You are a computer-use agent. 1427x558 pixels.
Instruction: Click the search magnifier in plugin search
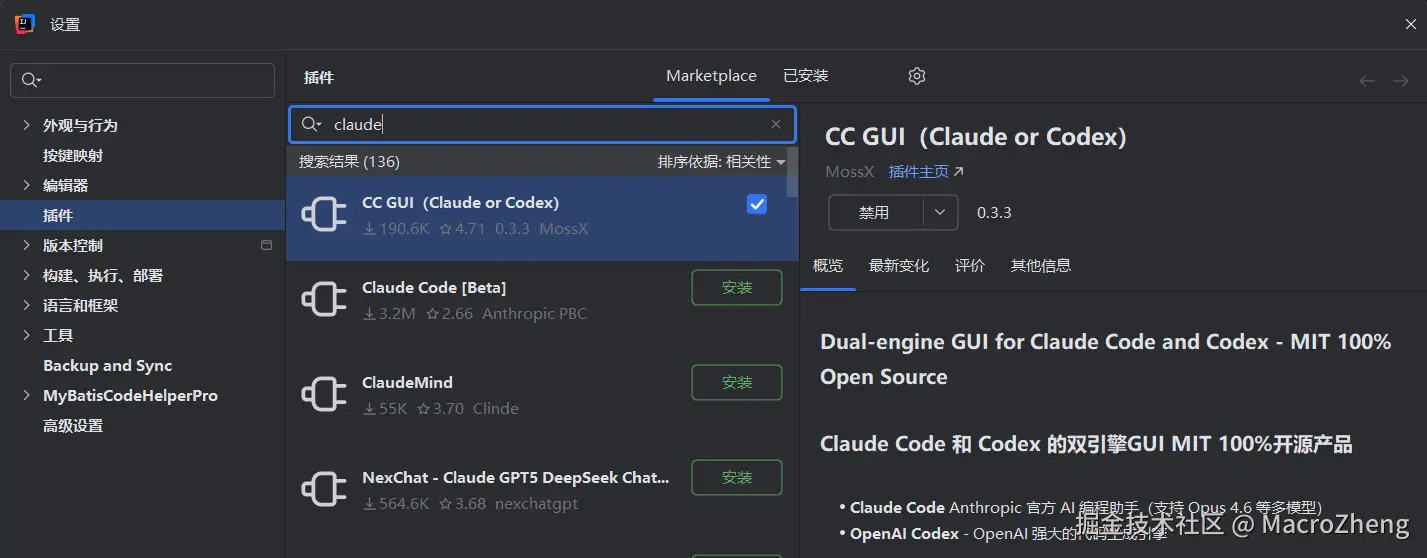[311, 124]
